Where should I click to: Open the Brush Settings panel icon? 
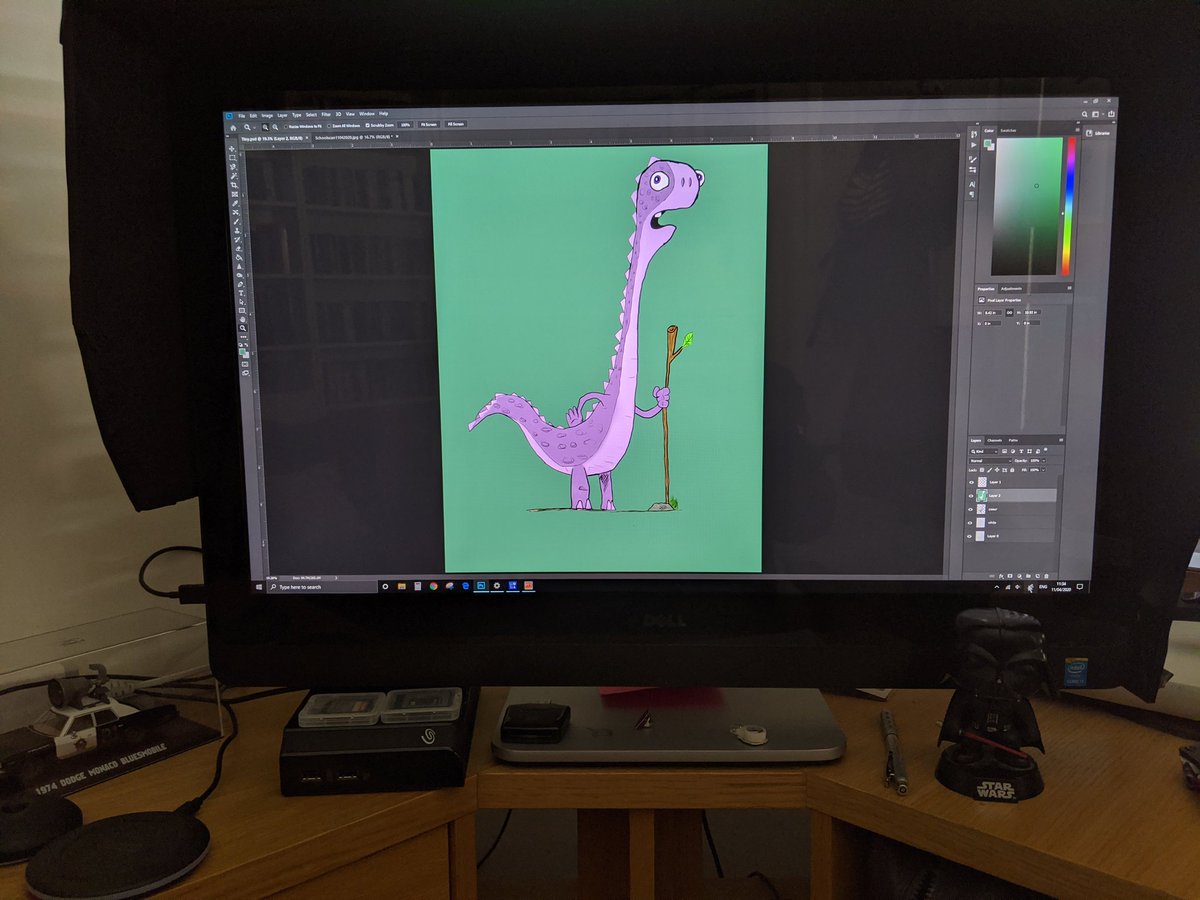(x=973, y=159)
